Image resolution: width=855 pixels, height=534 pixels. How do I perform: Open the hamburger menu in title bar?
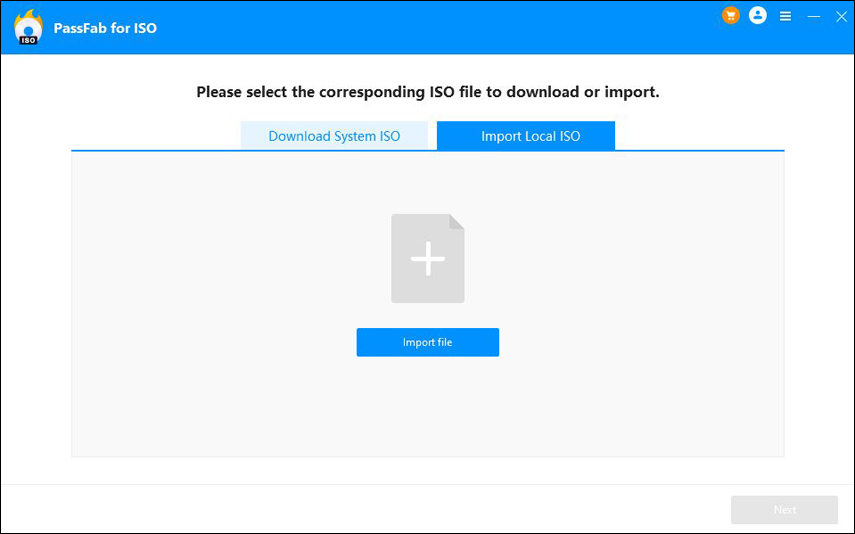coord(786,16)
